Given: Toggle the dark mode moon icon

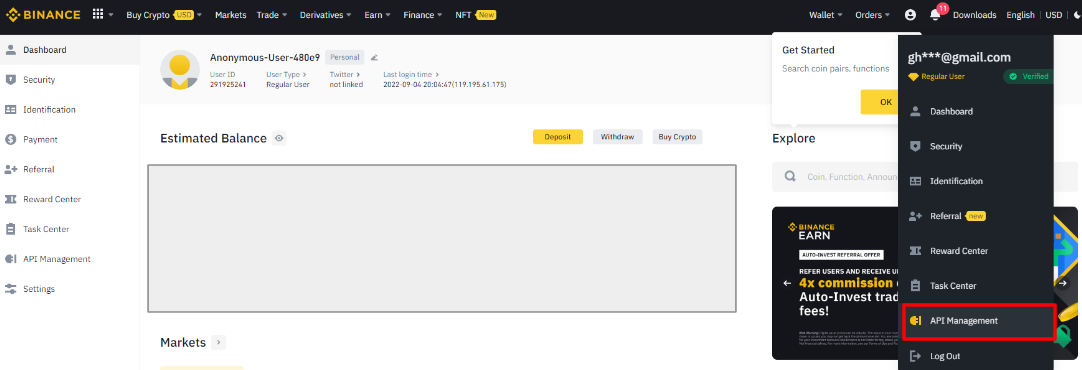Looking at the screenshot, I should point(1077,14).
